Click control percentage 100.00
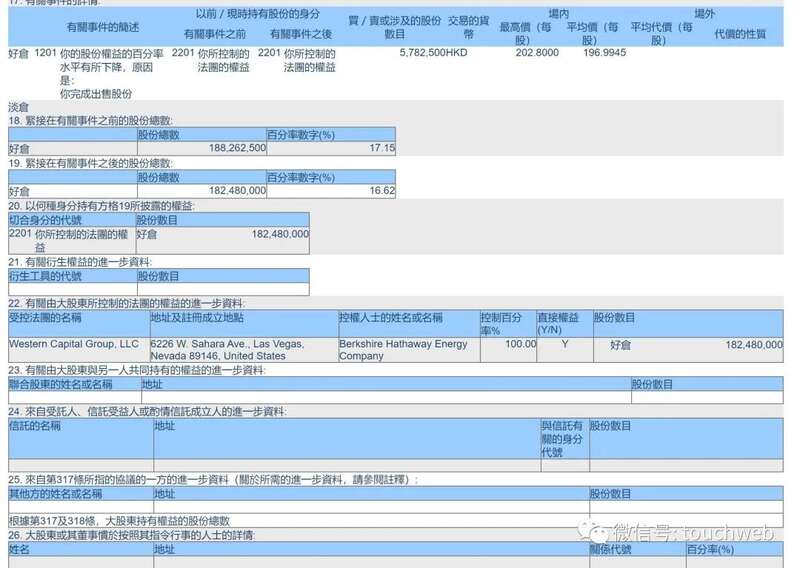800x568 pixels. (520, 344)
